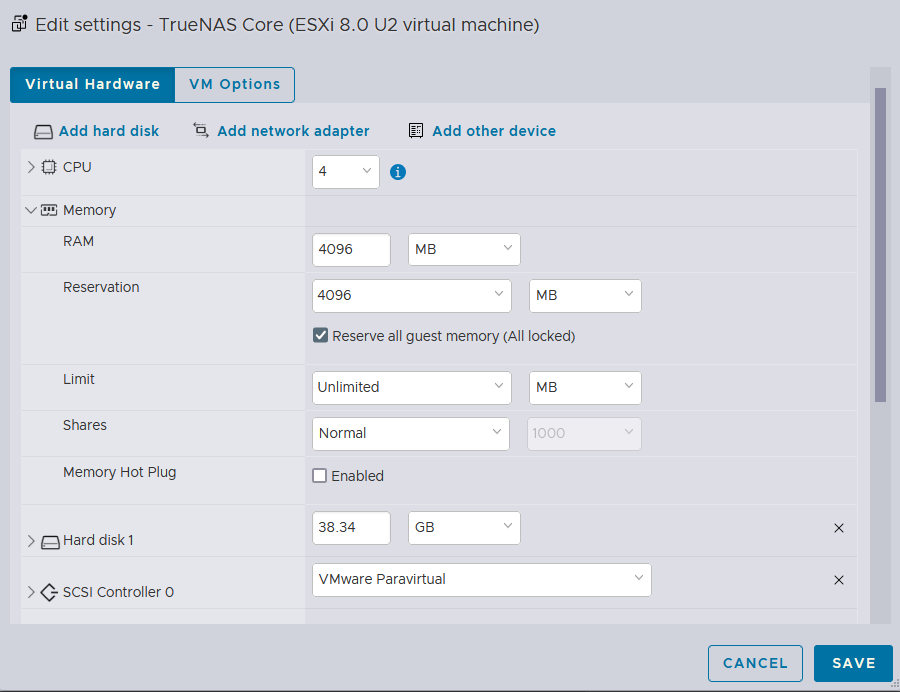Image resolution: width=900 pixels, height=692 pixels.
Task: Click the SAVE button
Action: coord(853,663)
